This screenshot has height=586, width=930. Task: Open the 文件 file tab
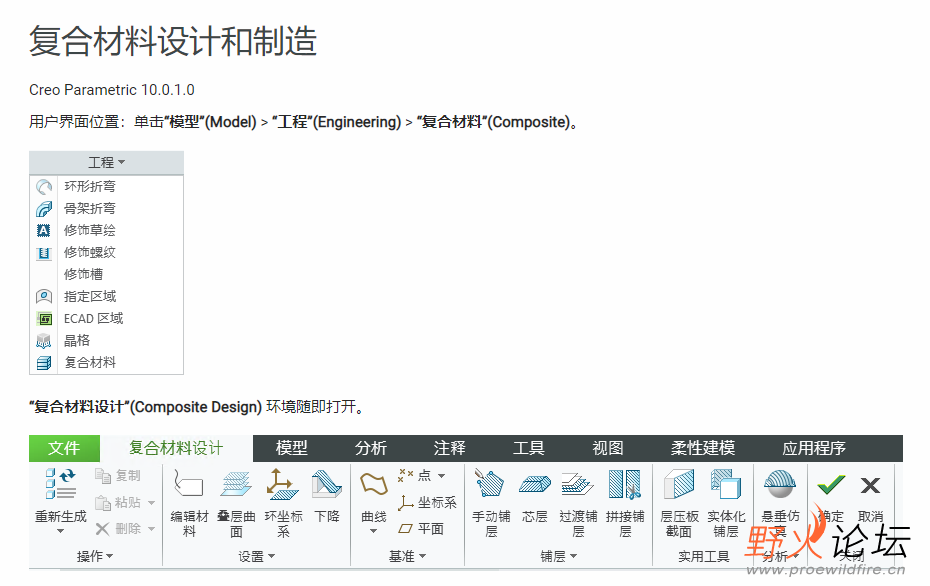[64, 448]
